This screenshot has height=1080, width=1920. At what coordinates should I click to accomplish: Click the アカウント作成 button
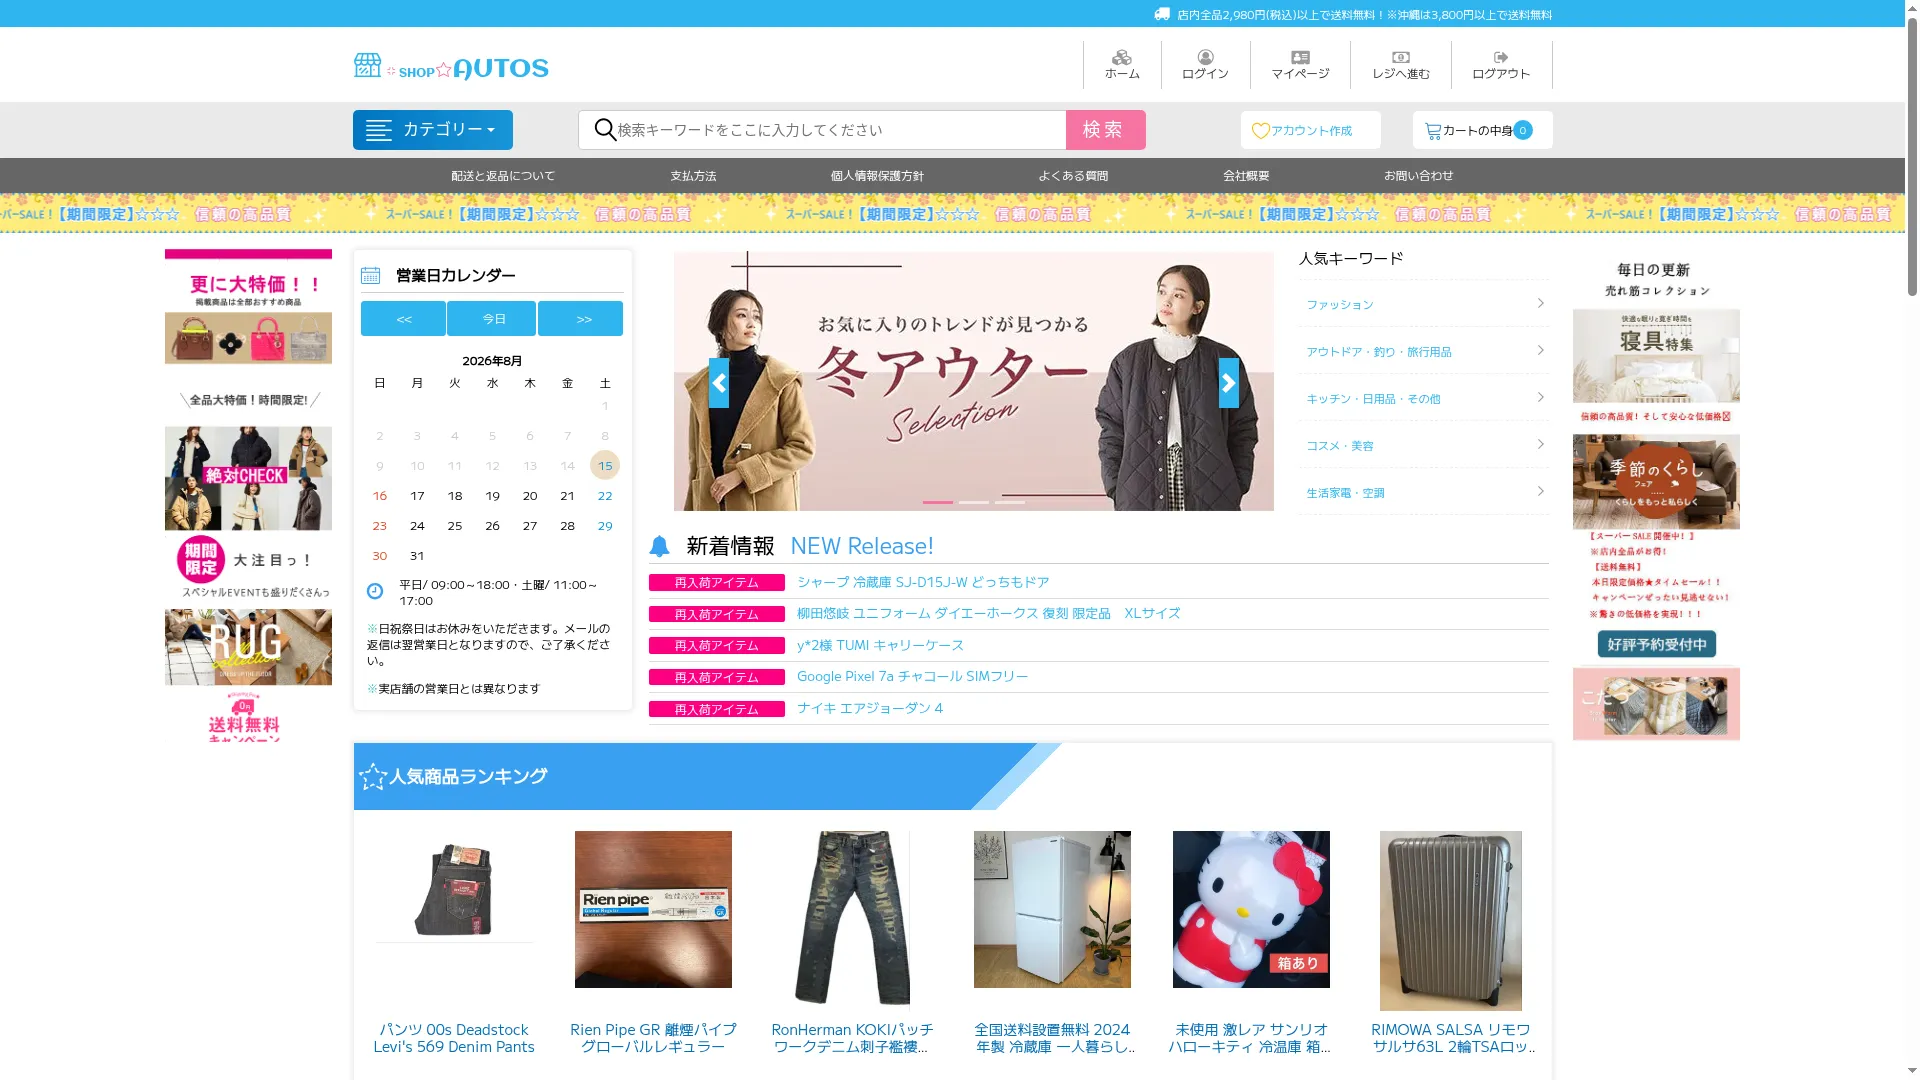tap(1311, 130)
